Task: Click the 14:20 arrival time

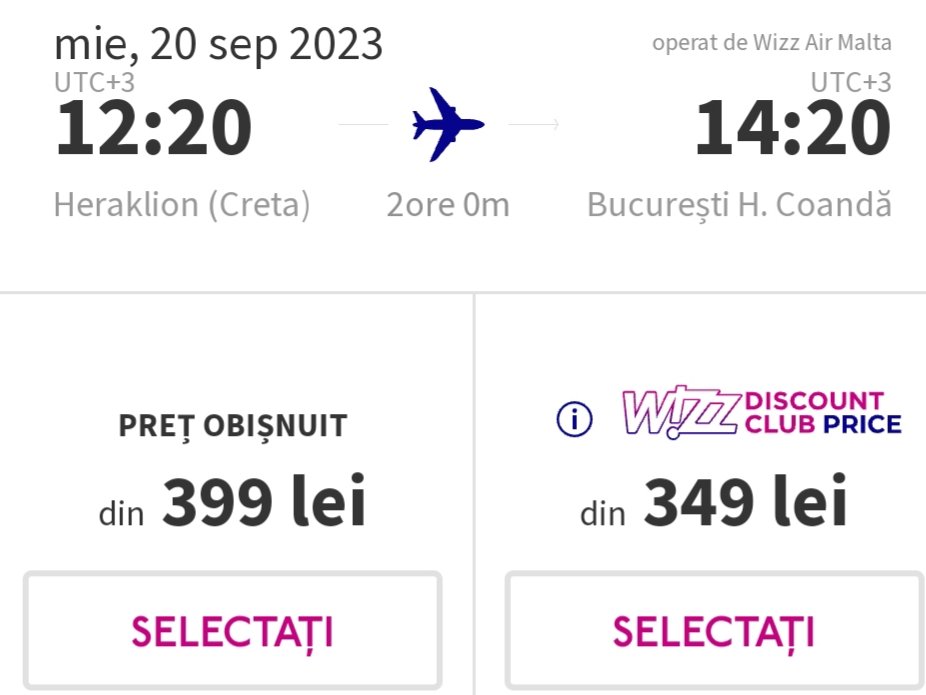Action: click(792, 129)
